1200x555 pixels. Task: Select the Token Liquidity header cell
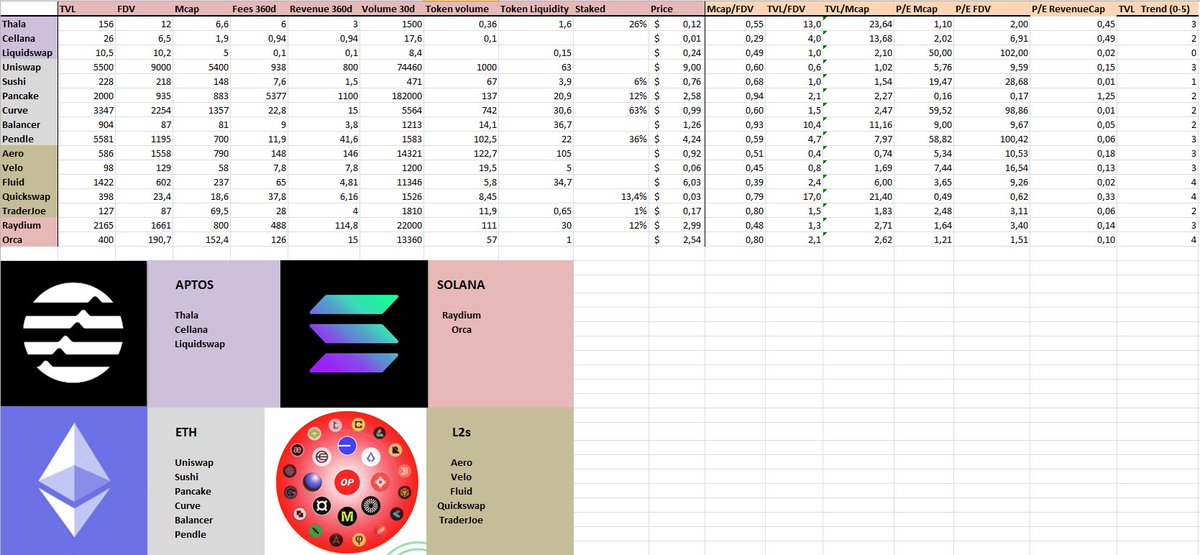point(538,8)
